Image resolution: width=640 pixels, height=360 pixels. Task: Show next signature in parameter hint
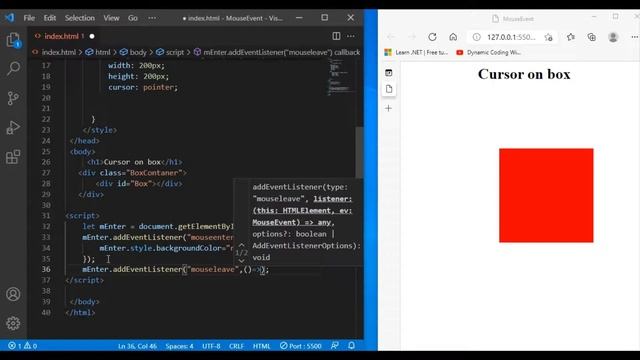[x=241, y=261]
